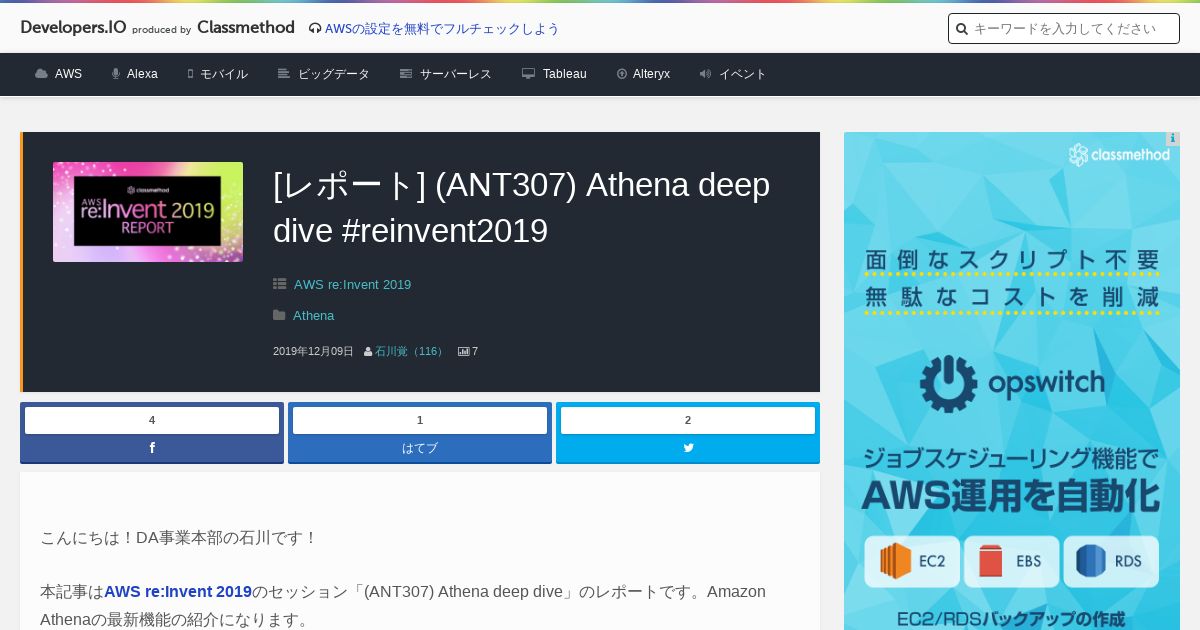The width and height of the screenshot is (1200, 630).
Task: Open the Athena category link
Action: [313, 316]
